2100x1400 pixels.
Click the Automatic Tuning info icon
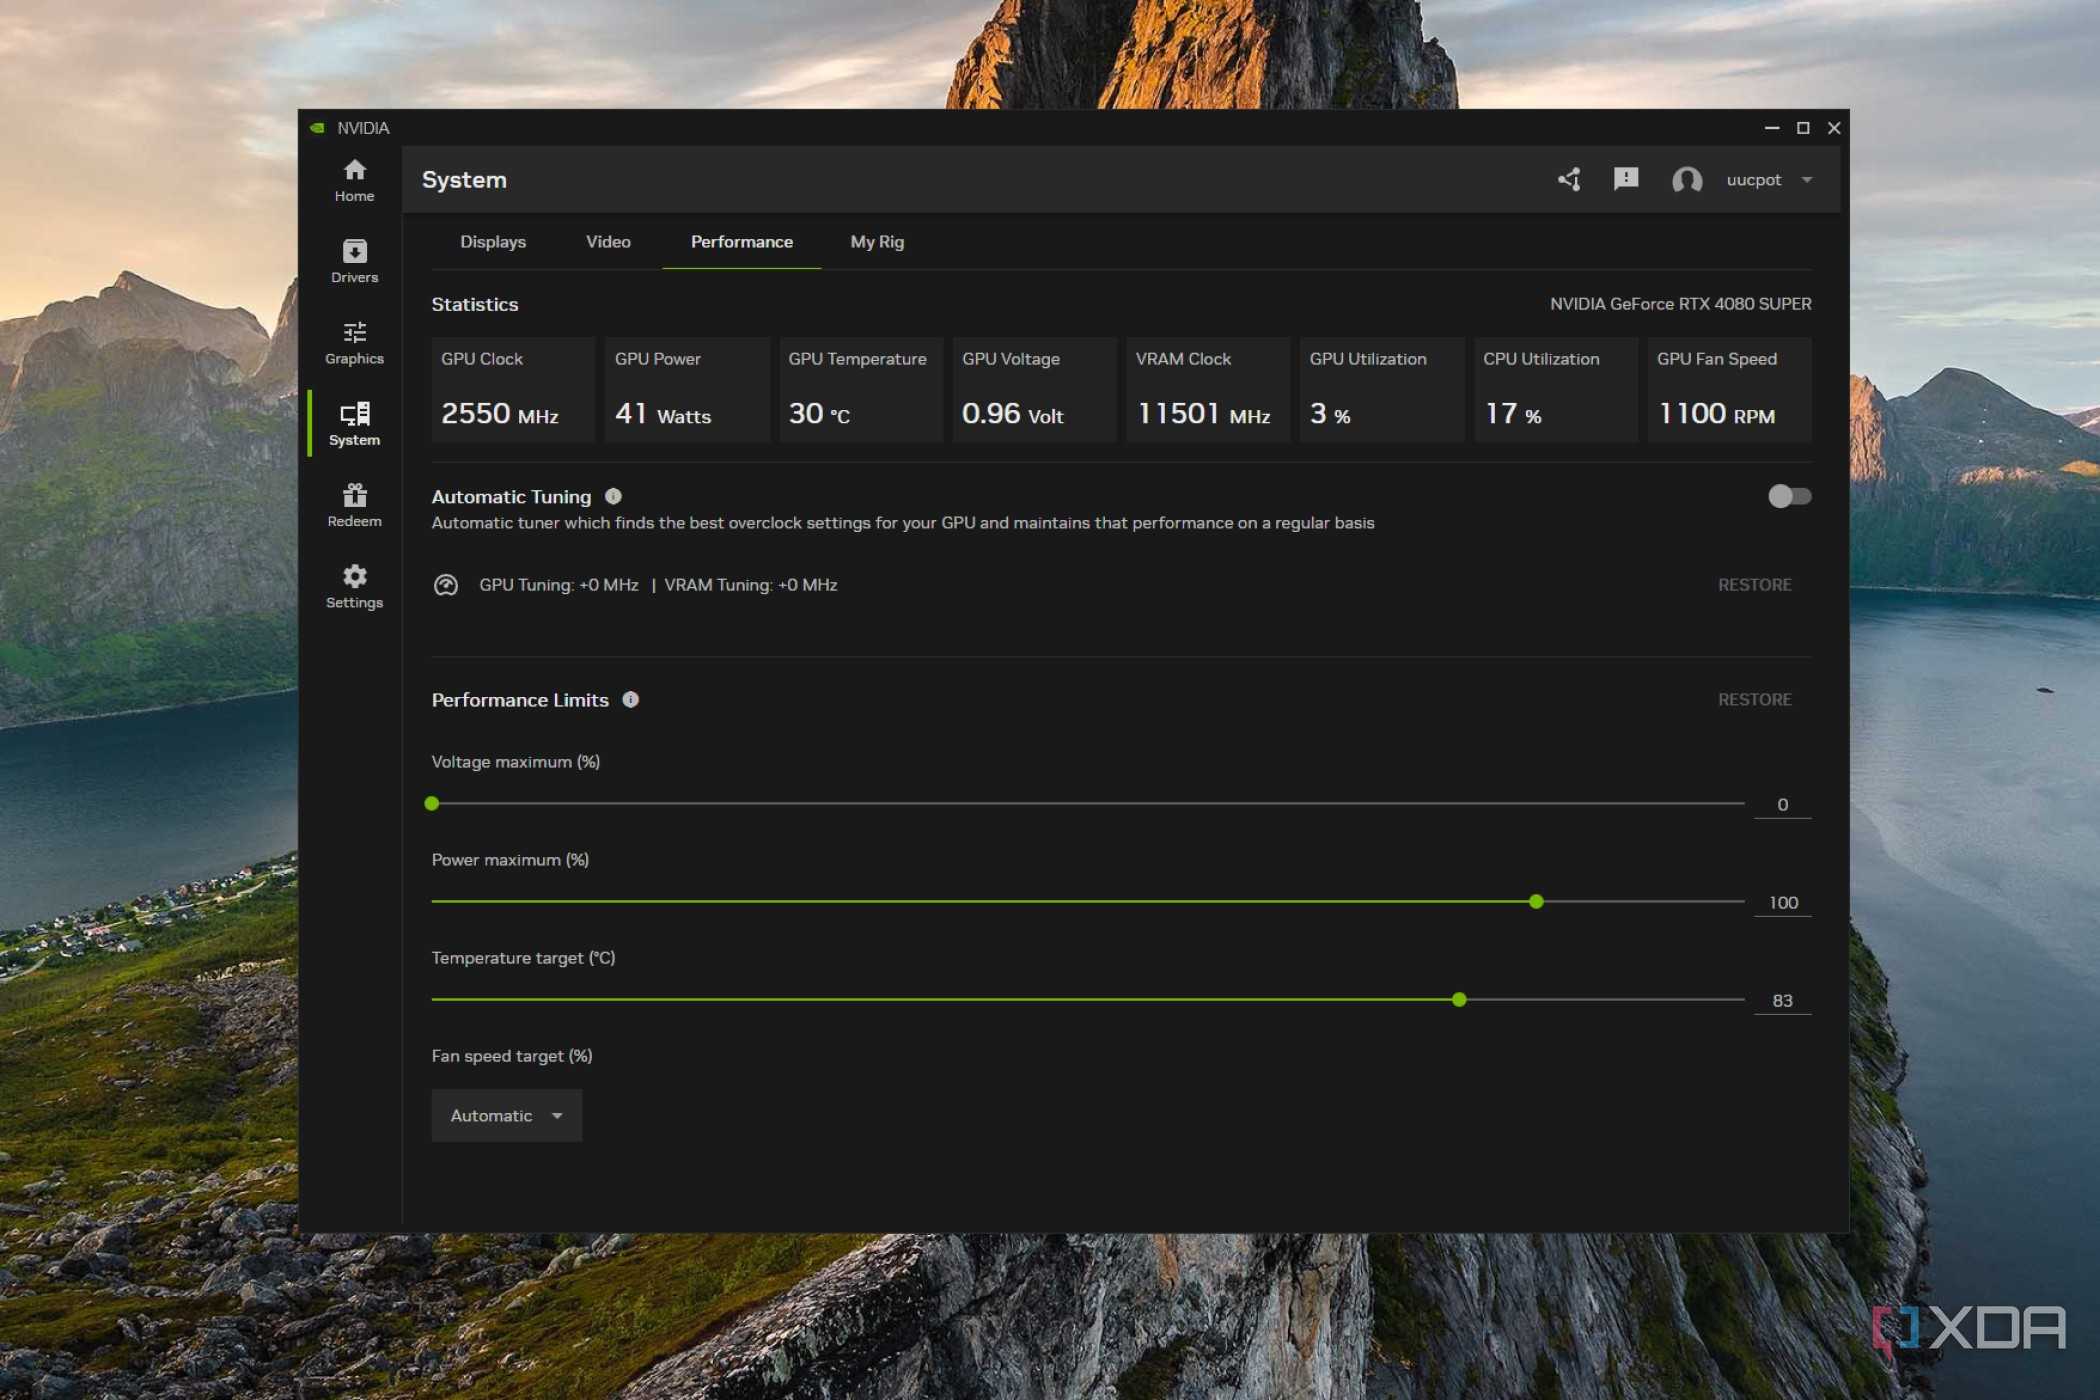point(613,496)
